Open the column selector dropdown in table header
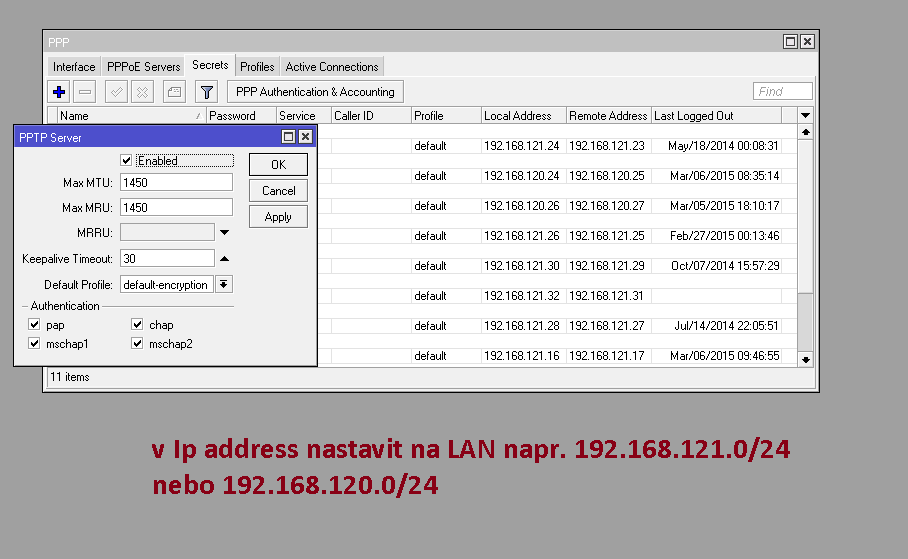 (806, 116)
